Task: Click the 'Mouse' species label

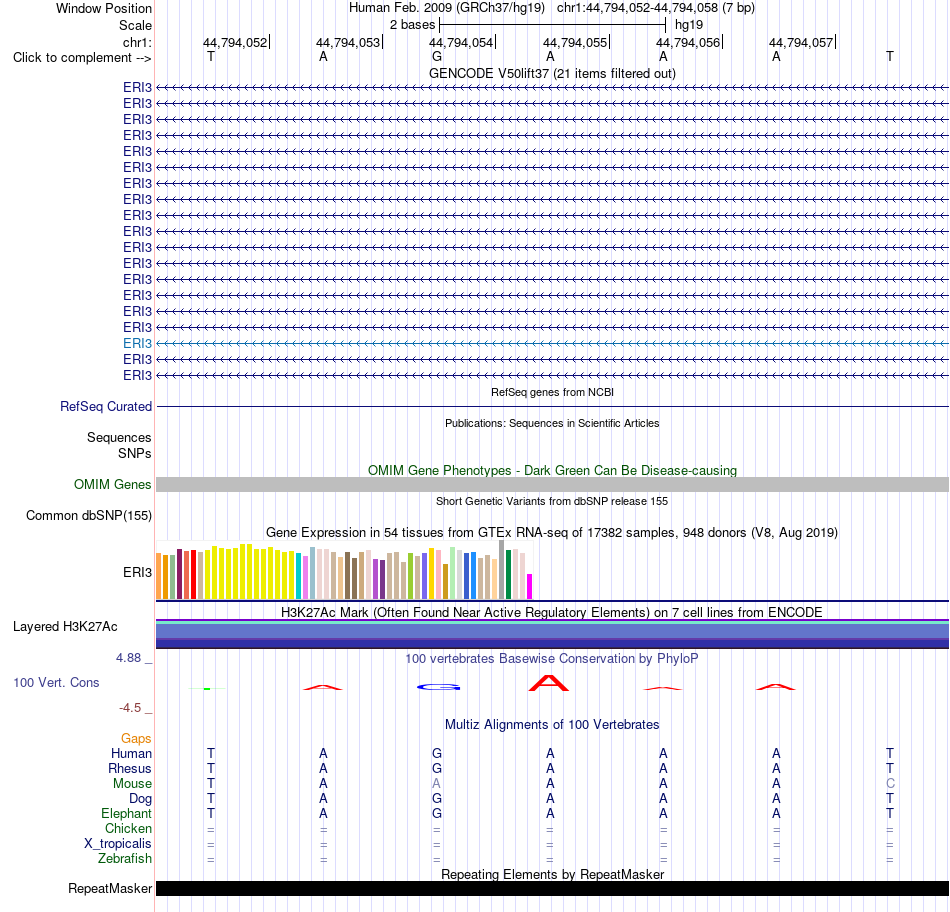Action: (x=132, y=784)
